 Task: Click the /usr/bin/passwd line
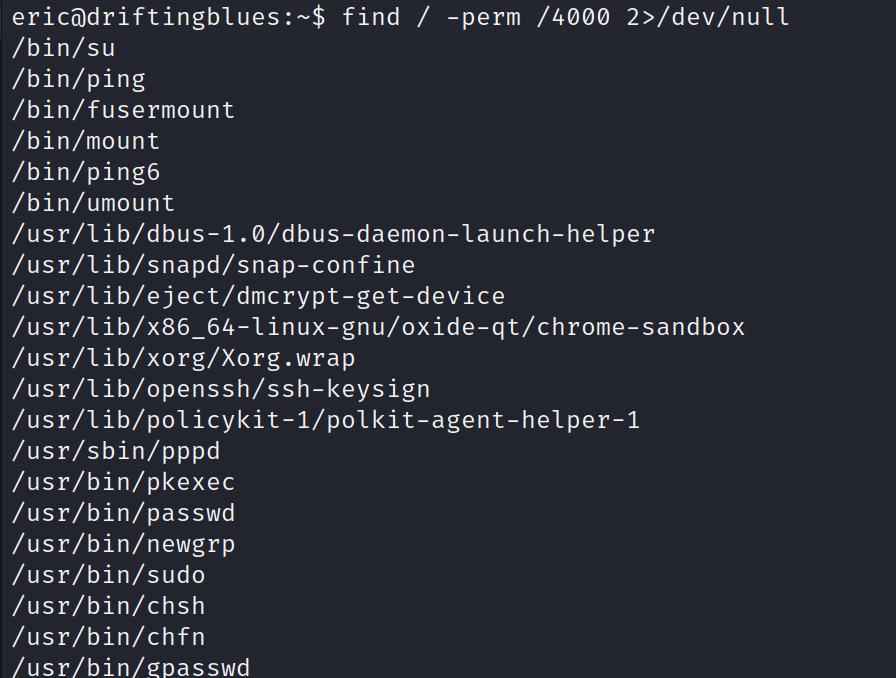click(x=123, y=513)
